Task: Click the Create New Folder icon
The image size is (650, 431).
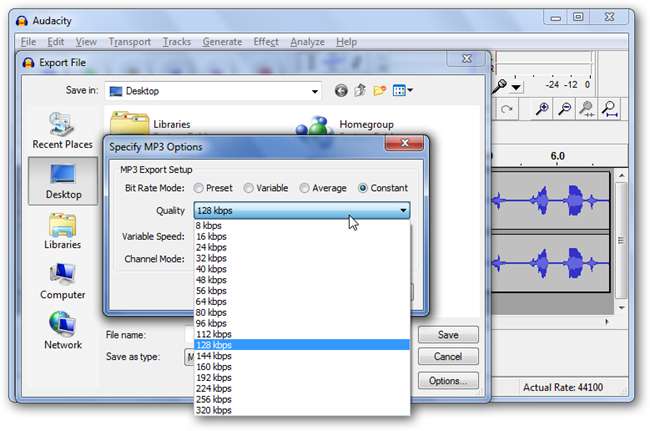Action: (379, 91)
